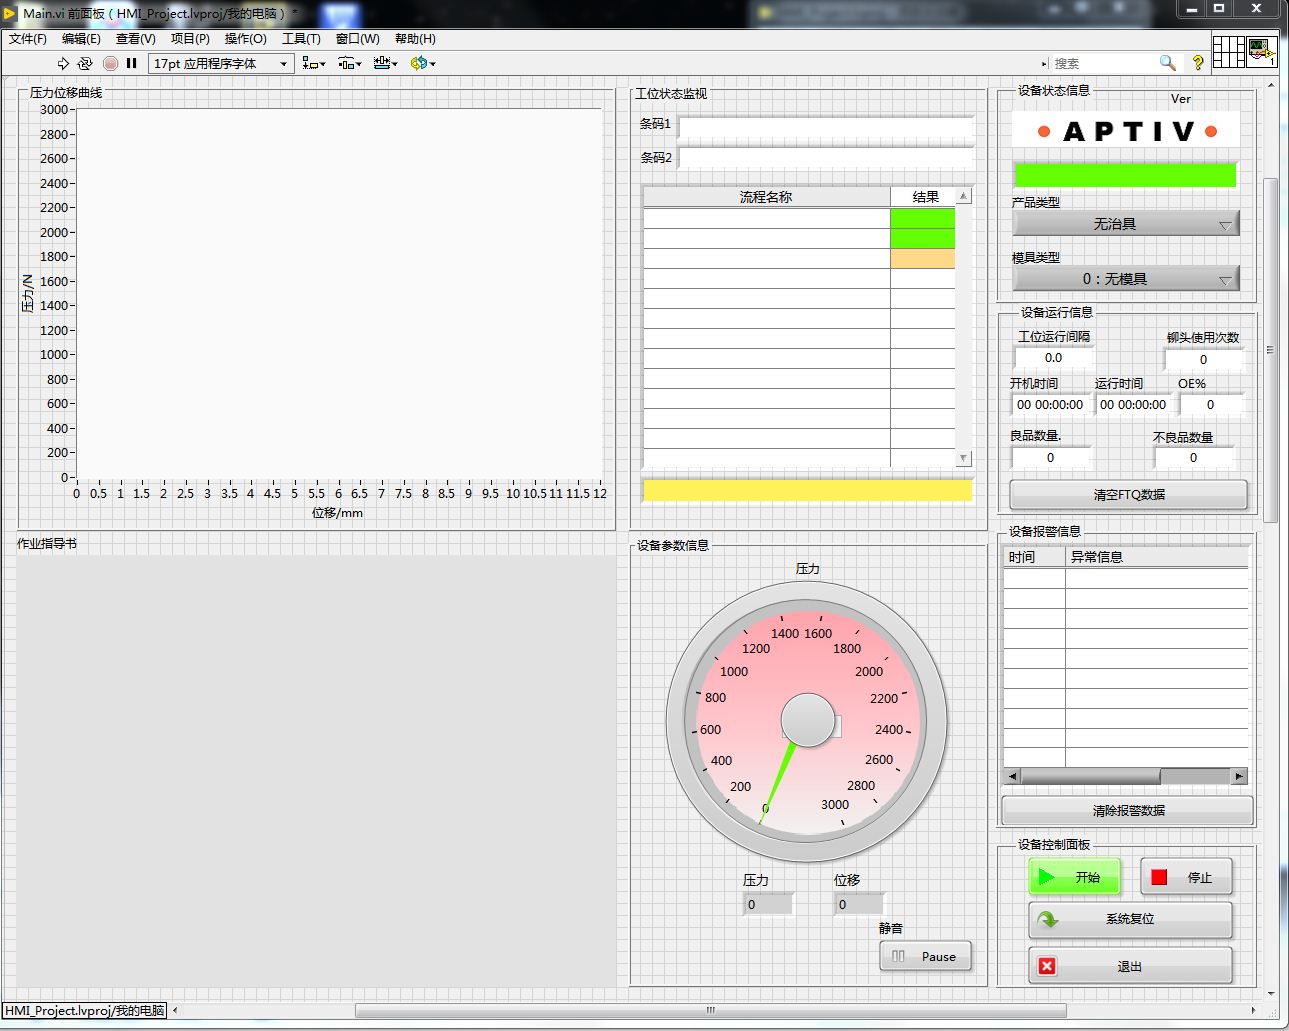Image resolution: width=1289 pixels, height=1031 pixels.
Task: Click the yellow status bar below process table
Action: 807,490
